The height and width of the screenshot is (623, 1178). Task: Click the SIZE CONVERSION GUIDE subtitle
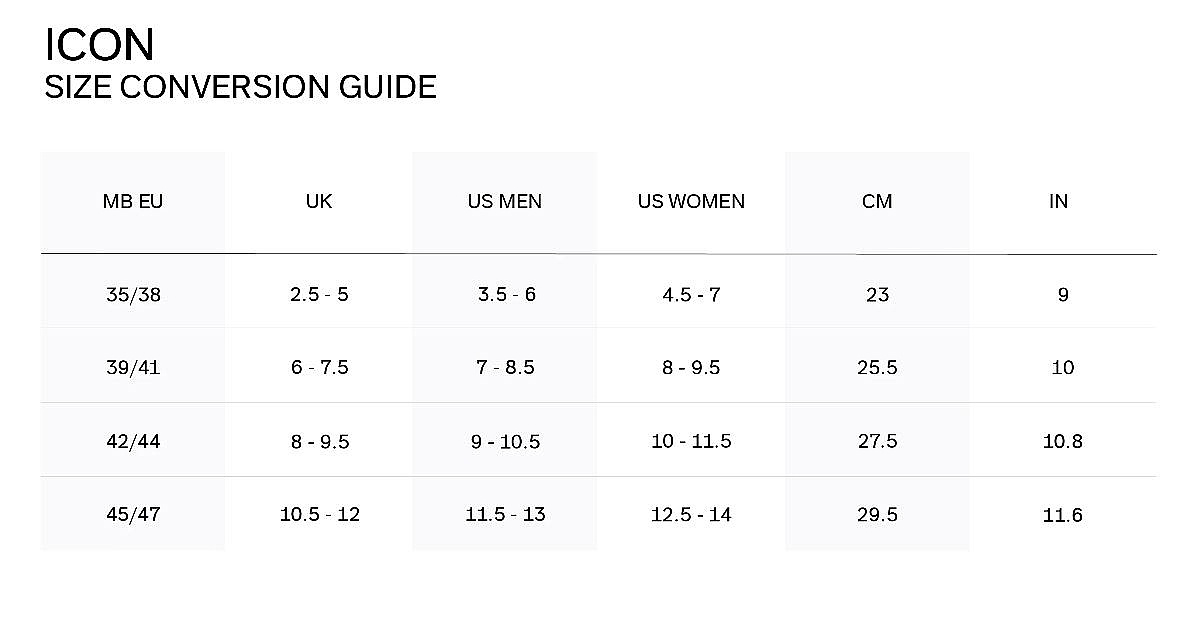240,87
